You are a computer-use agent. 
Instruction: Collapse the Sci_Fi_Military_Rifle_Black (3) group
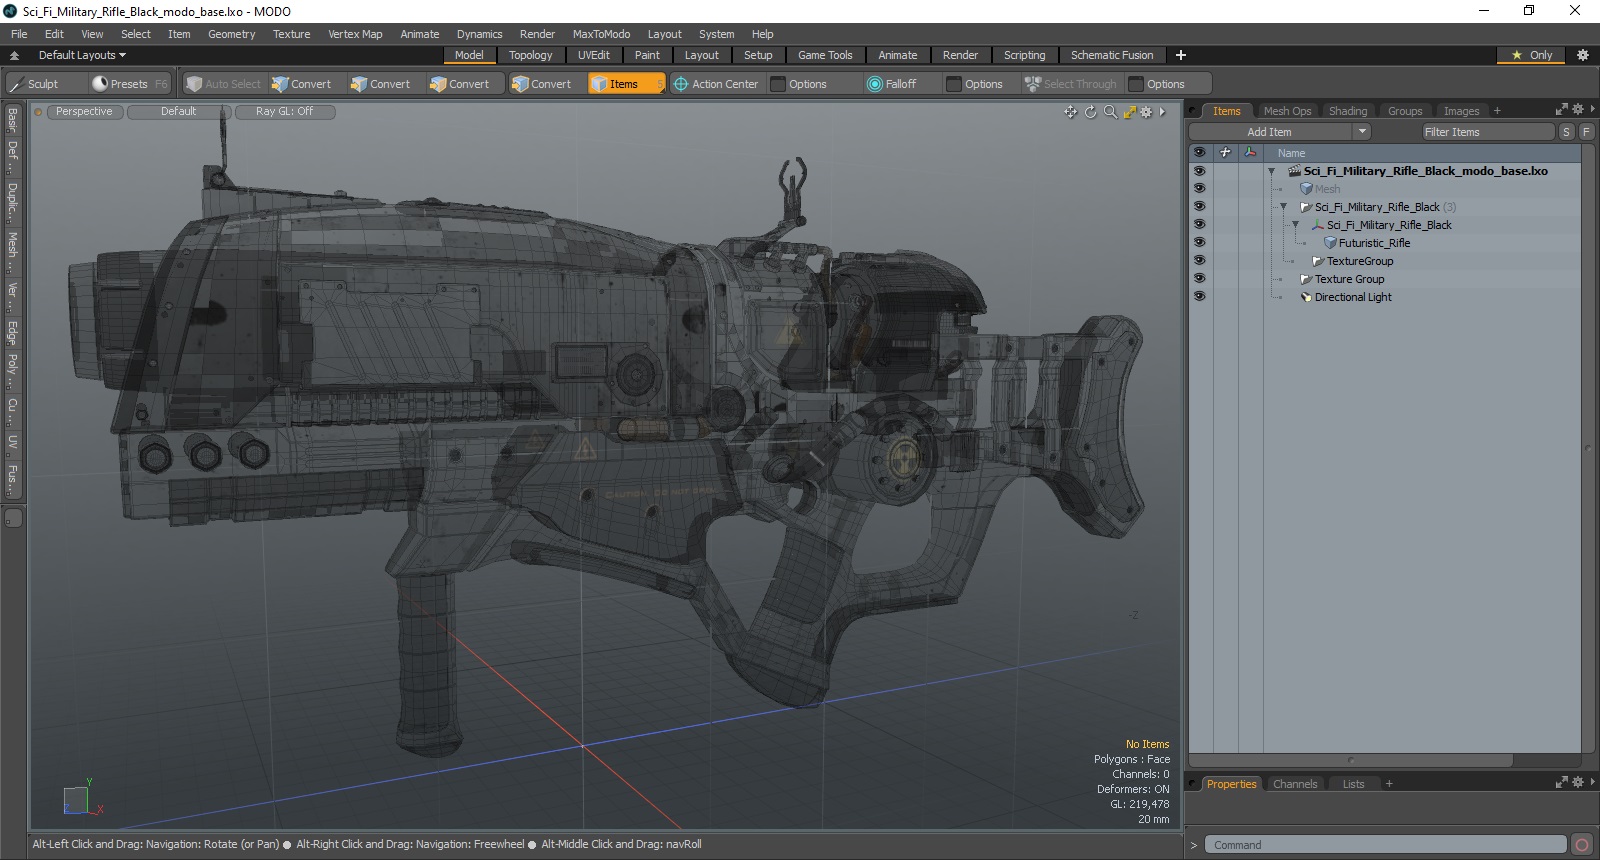click(x=1283, y=207)
